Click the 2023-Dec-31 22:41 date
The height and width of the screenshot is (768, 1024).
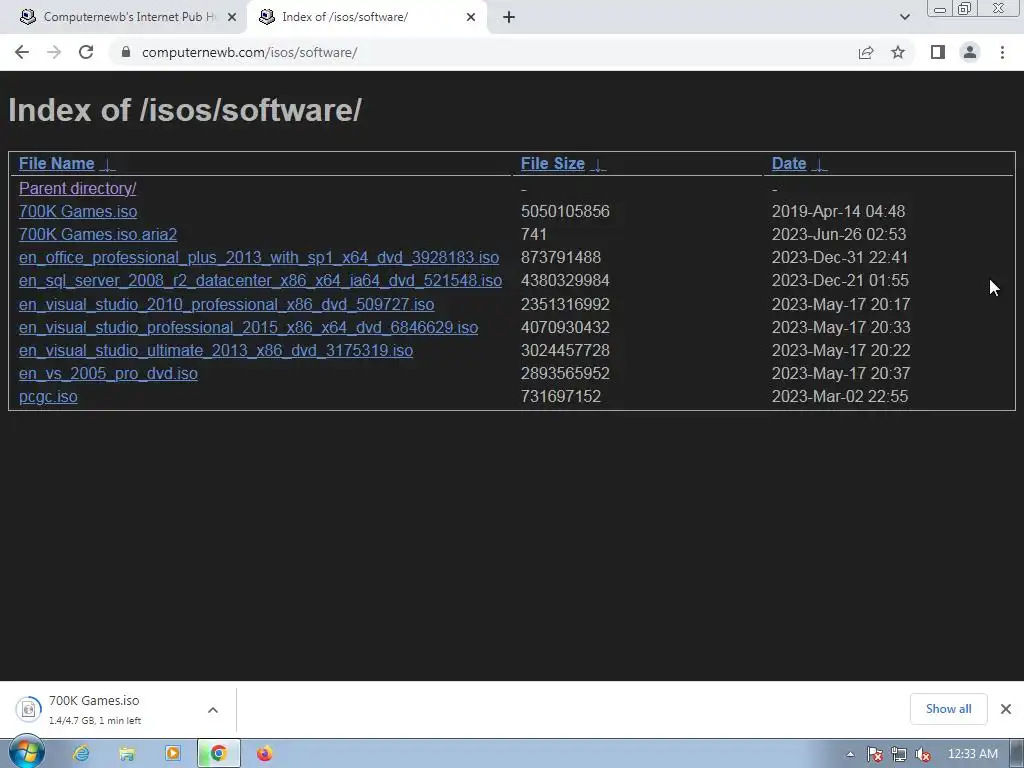[840, 257]
